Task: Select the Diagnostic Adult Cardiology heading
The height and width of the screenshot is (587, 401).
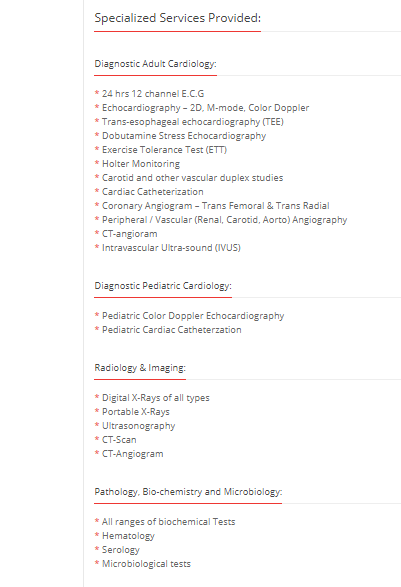Action: pos(155,64)
